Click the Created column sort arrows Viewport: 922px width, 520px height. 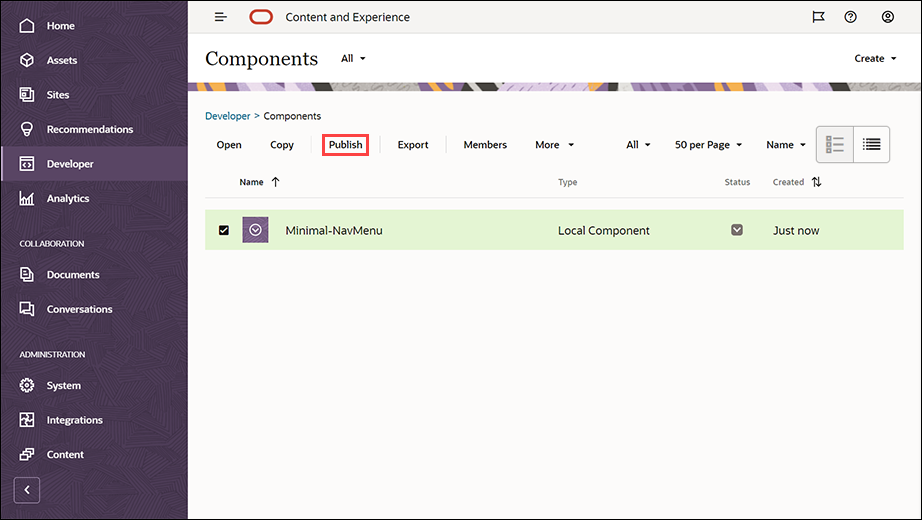click(x=816, y=182)
